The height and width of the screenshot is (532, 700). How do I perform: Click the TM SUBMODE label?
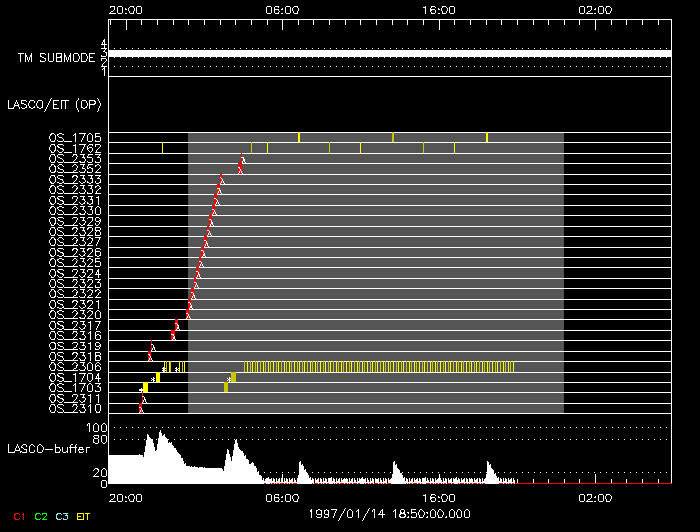coord(57,58)
